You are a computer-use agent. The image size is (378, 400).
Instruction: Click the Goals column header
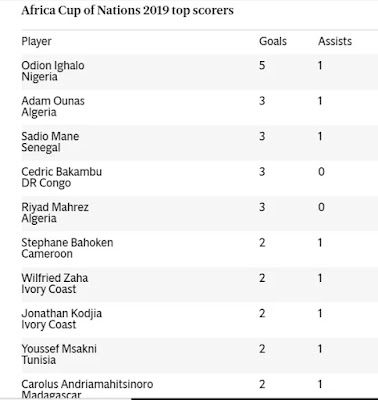click(273, 41)
